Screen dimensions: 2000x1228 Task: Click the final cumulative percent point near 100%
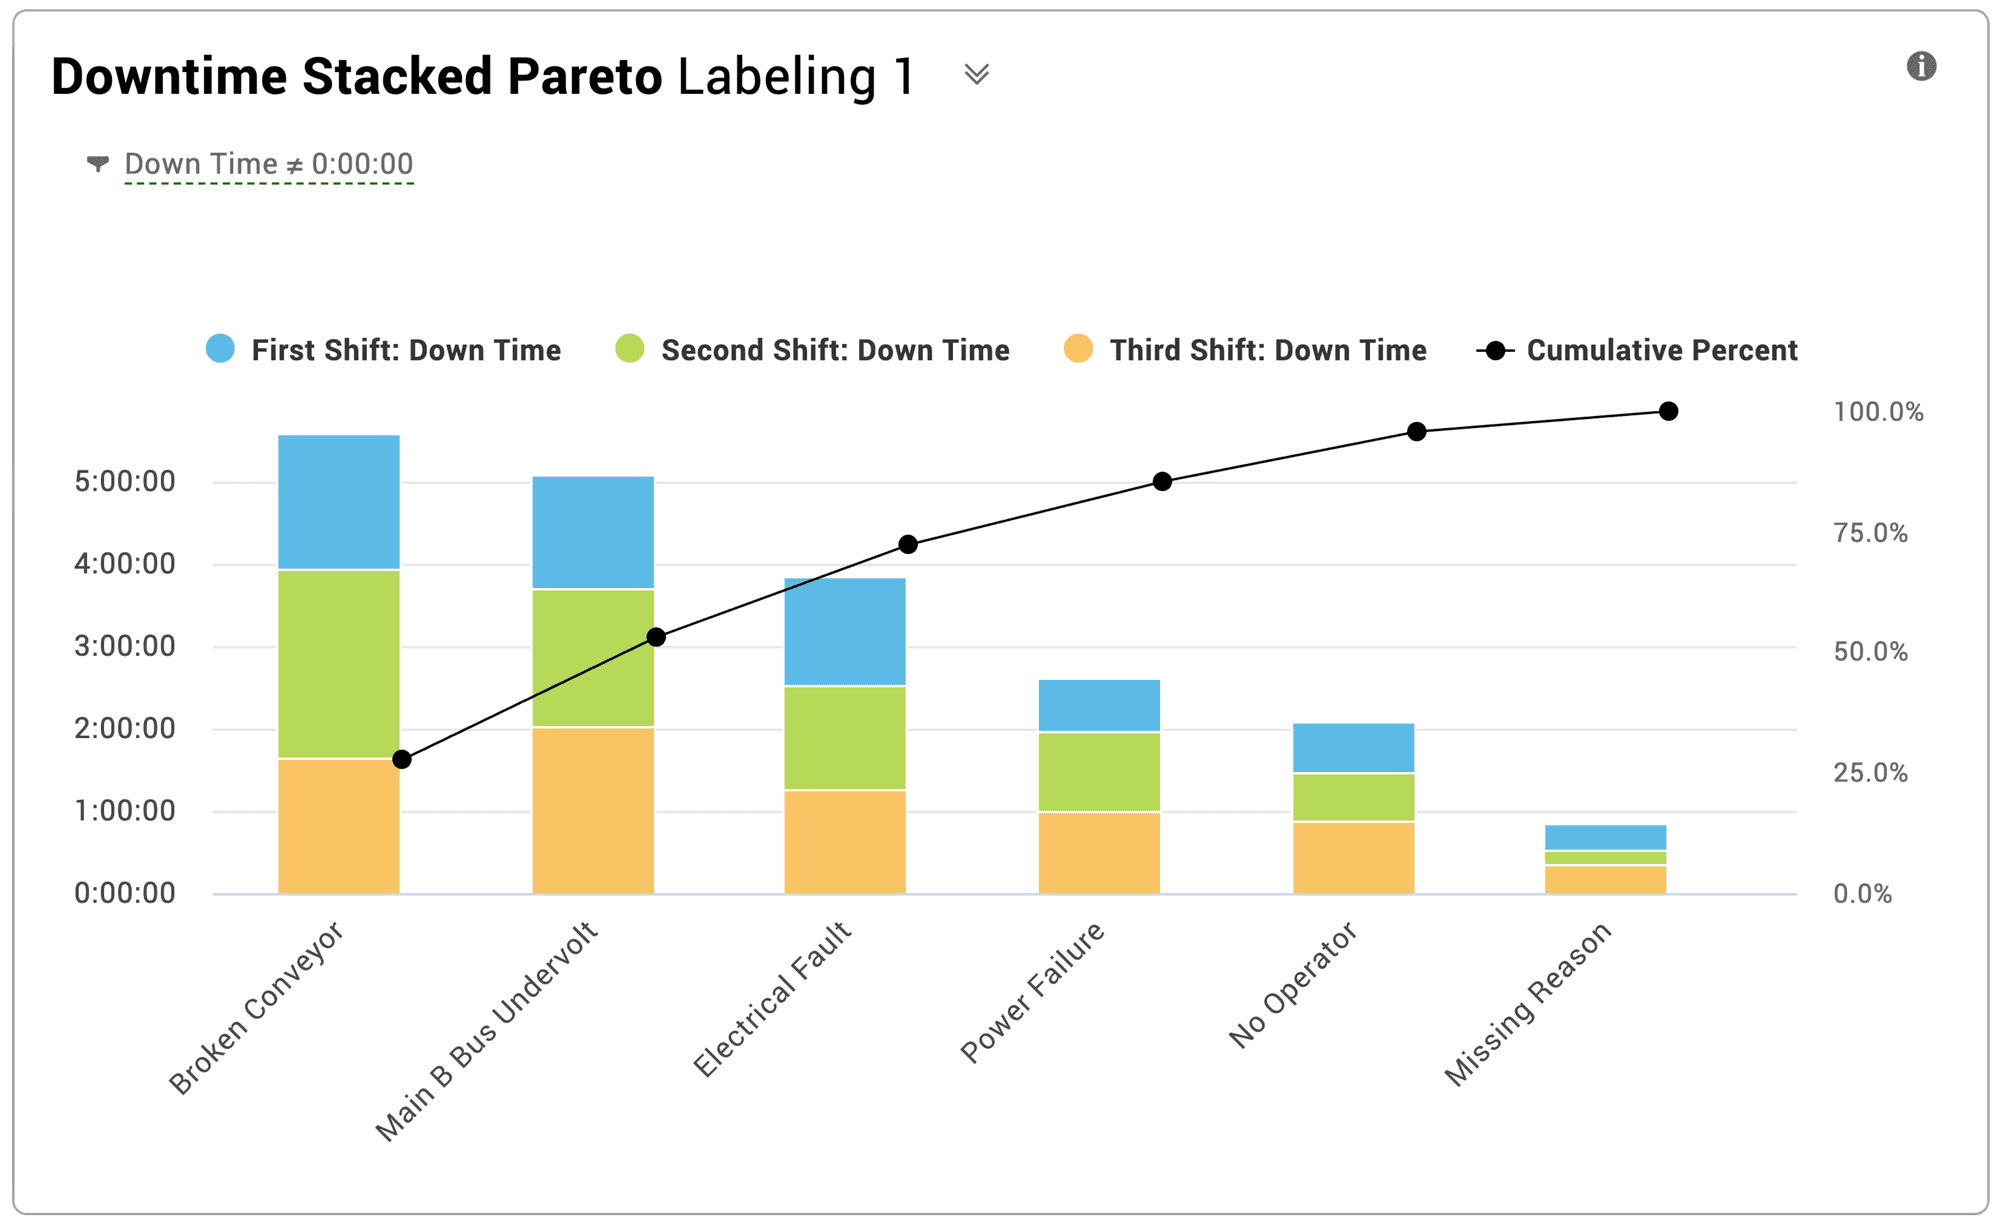(1667, 409)
